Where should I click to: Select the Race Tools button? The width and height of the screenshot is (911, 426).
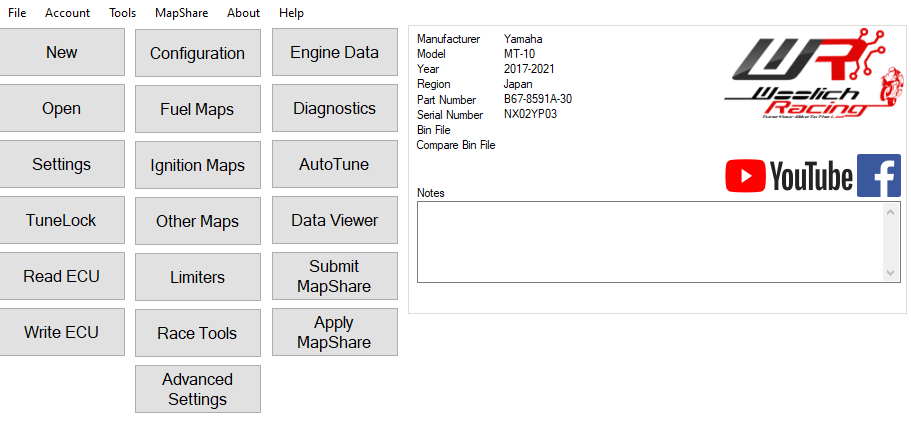click(197, 333)
